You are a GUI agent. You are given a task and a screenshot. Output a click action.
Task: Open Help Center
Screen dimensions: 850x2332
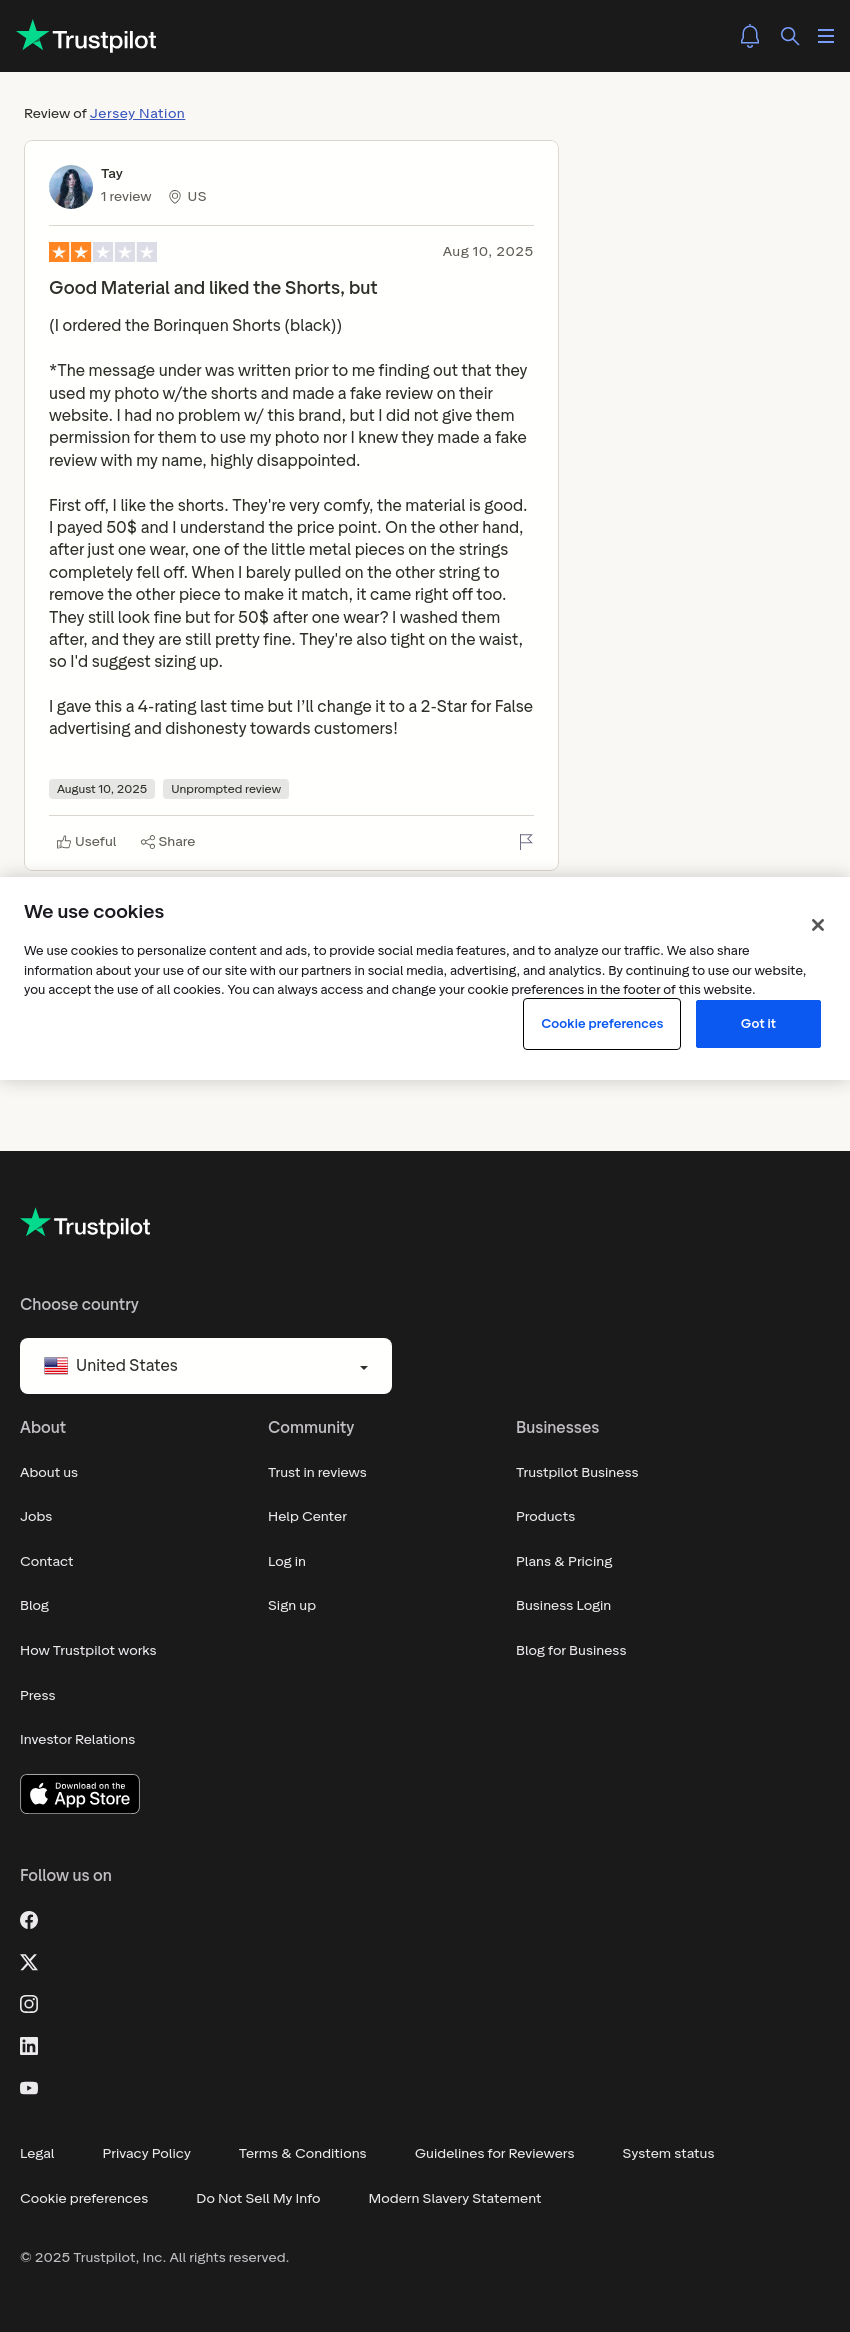307,1517
